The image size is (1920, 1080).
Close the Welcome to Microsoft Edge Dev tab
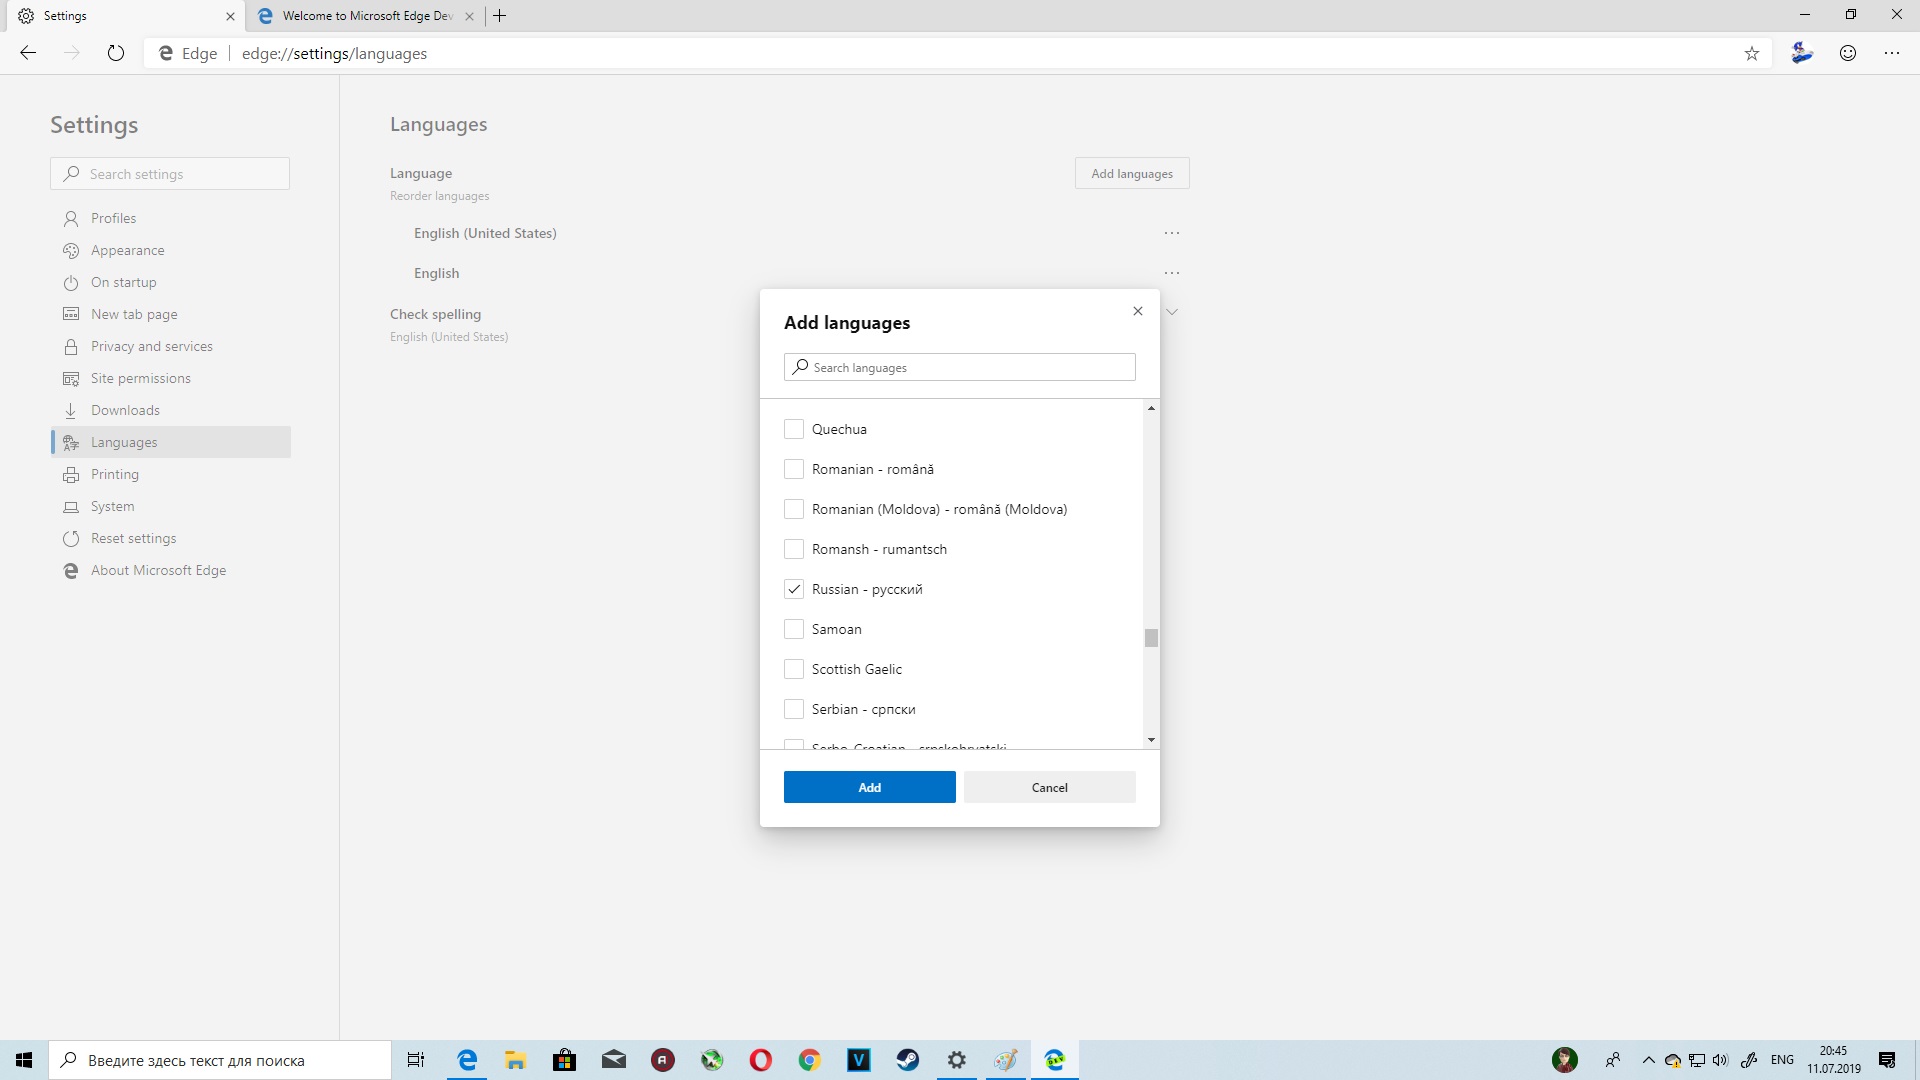pyautogui.click(x=469, y=16)
